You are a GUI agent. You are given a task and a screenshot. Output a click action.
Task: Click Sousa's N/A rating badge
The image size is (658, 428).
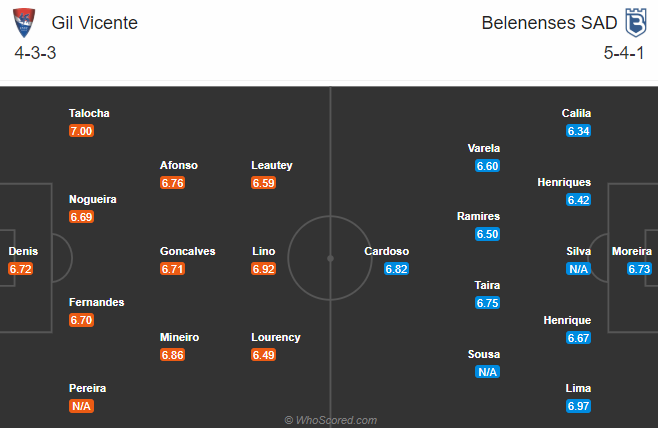tap(487, 372)
